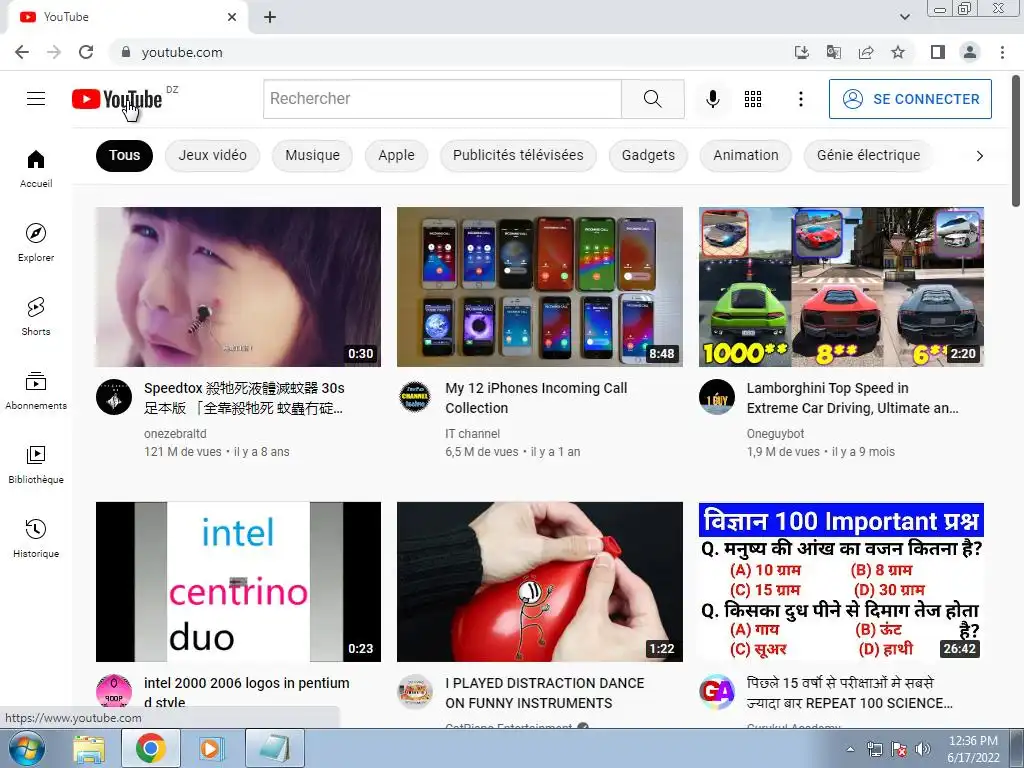This screenshot has width=1024, height=768.
Task: Open Chrome three-dot menu
Action: (1002, 52)
